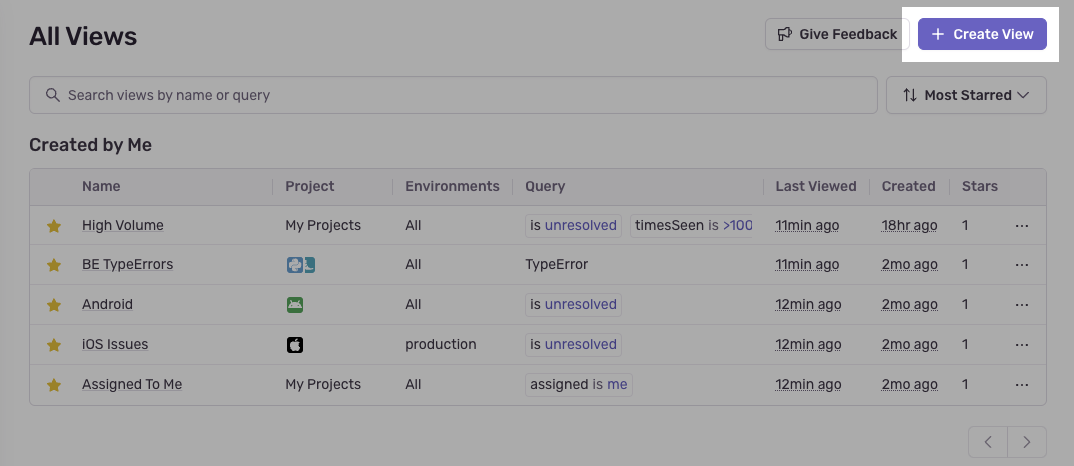1074x466 pixels.
Task: Click the Stars column header
Action: click(x=979, y=186)
